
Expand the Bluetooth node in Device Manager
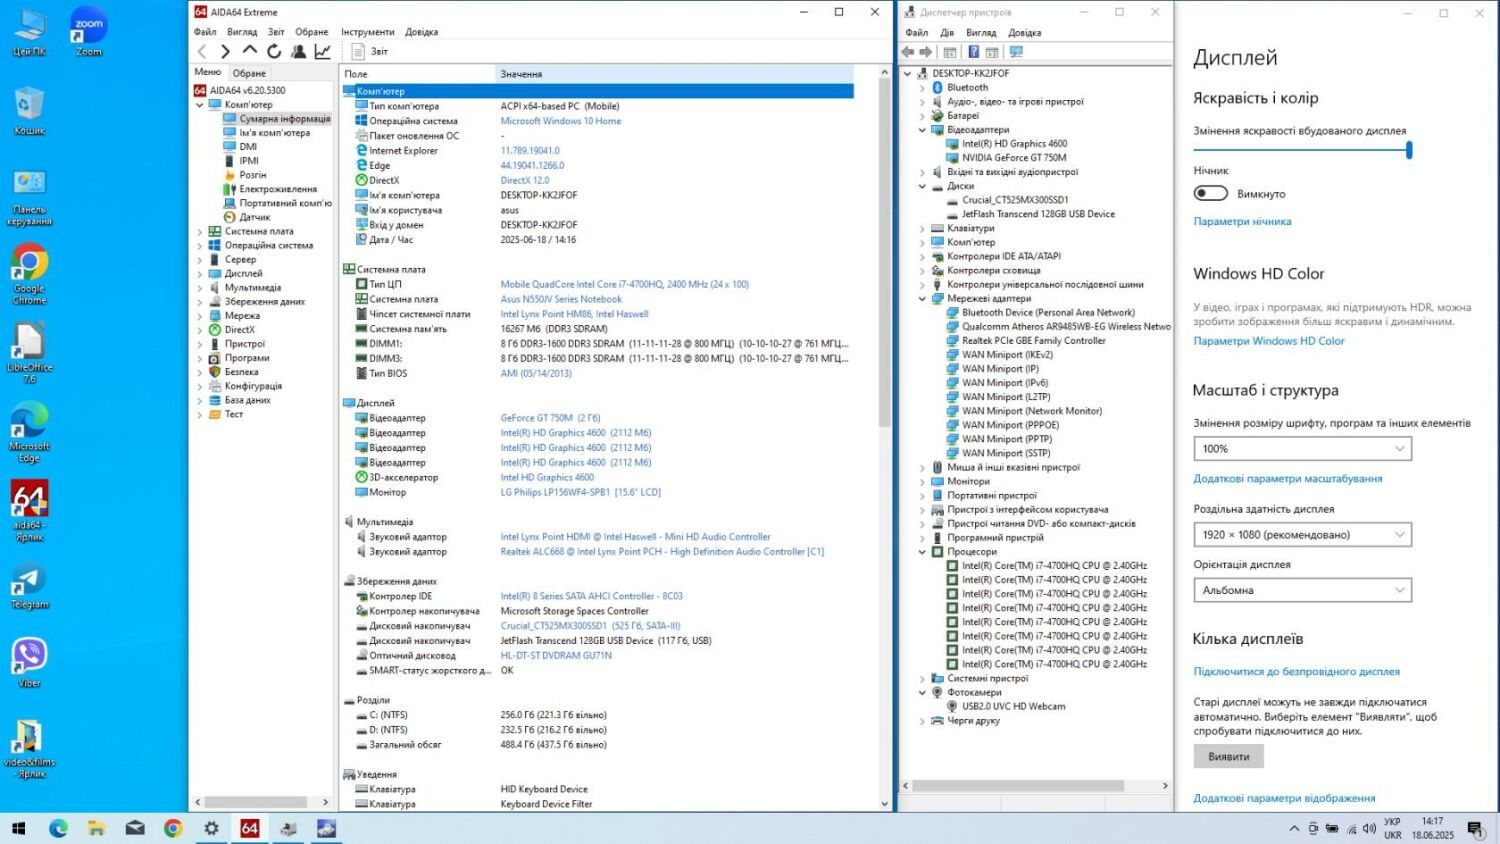pyautogui.click(x=922, y=88)
